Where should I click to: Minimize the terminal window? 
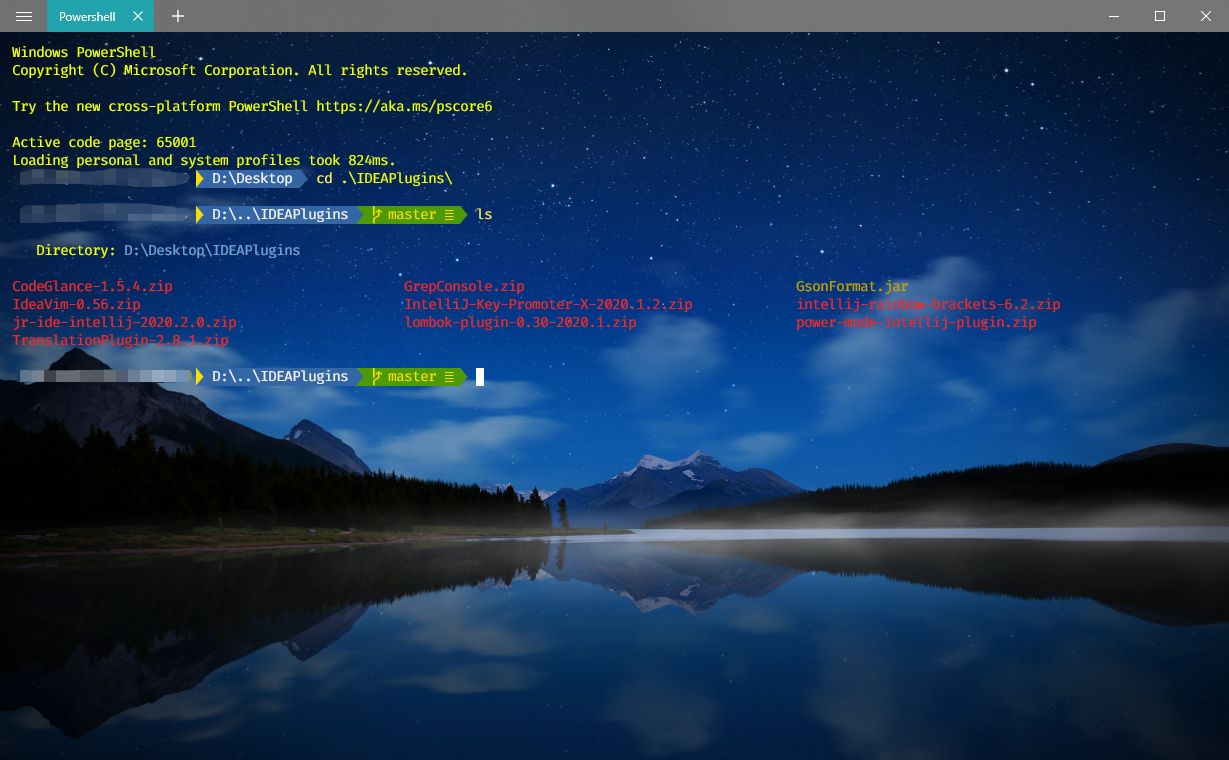[x=1114, y=16]
